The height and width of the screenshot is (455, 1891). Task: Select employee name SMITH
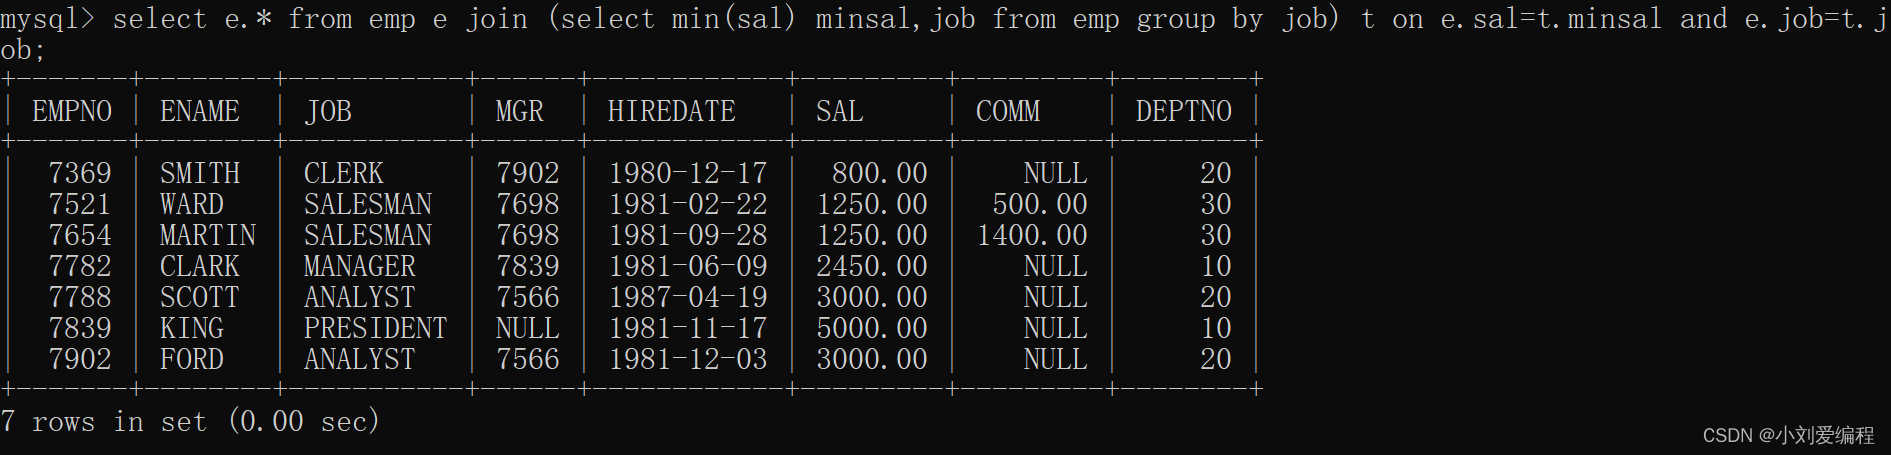click(x=200, y=173)
